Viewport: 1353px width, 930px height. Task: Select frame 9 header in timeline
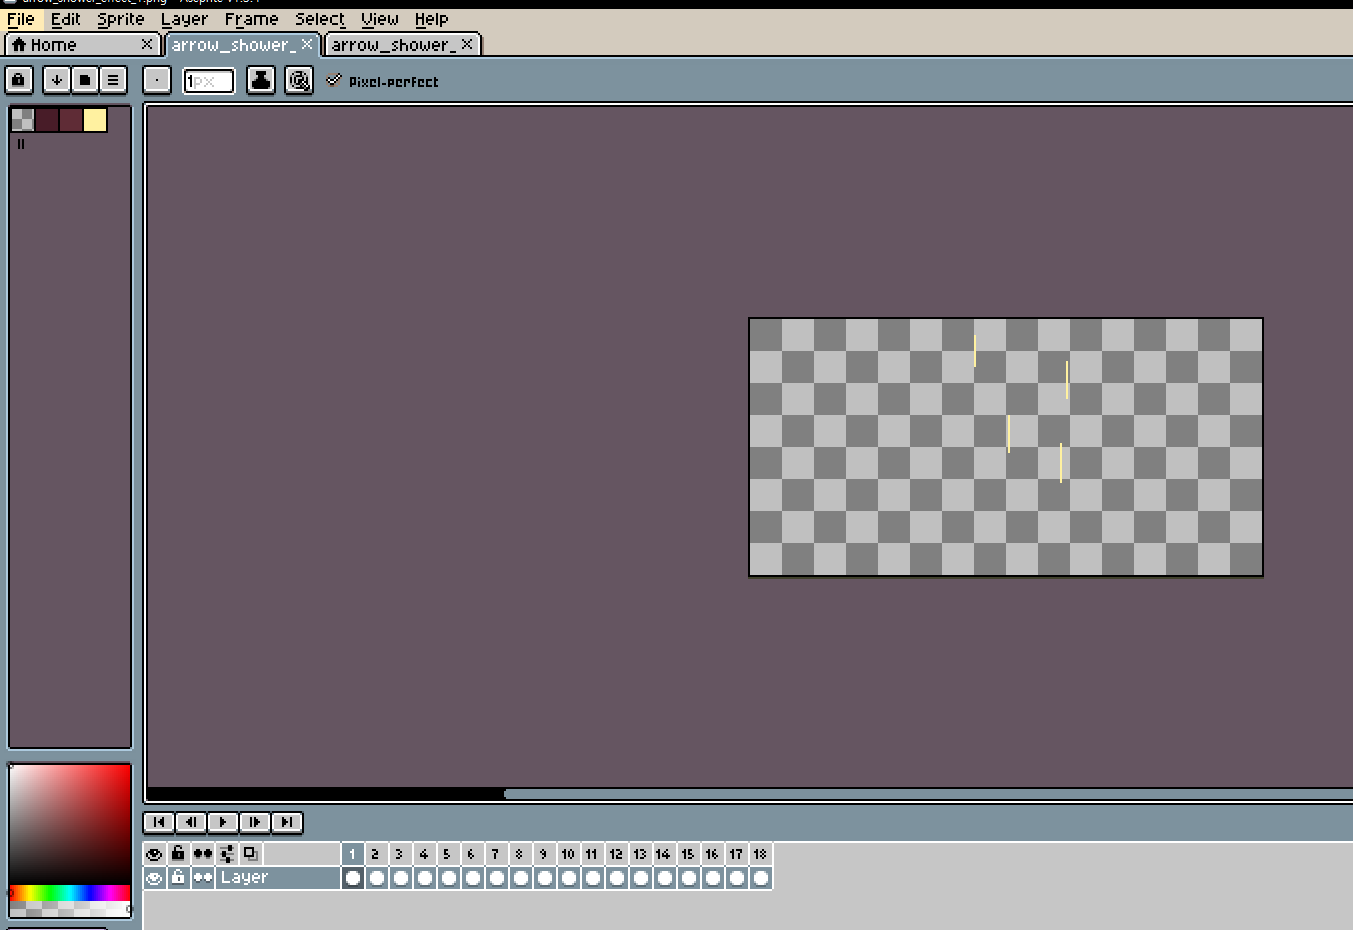pos(544,854)
